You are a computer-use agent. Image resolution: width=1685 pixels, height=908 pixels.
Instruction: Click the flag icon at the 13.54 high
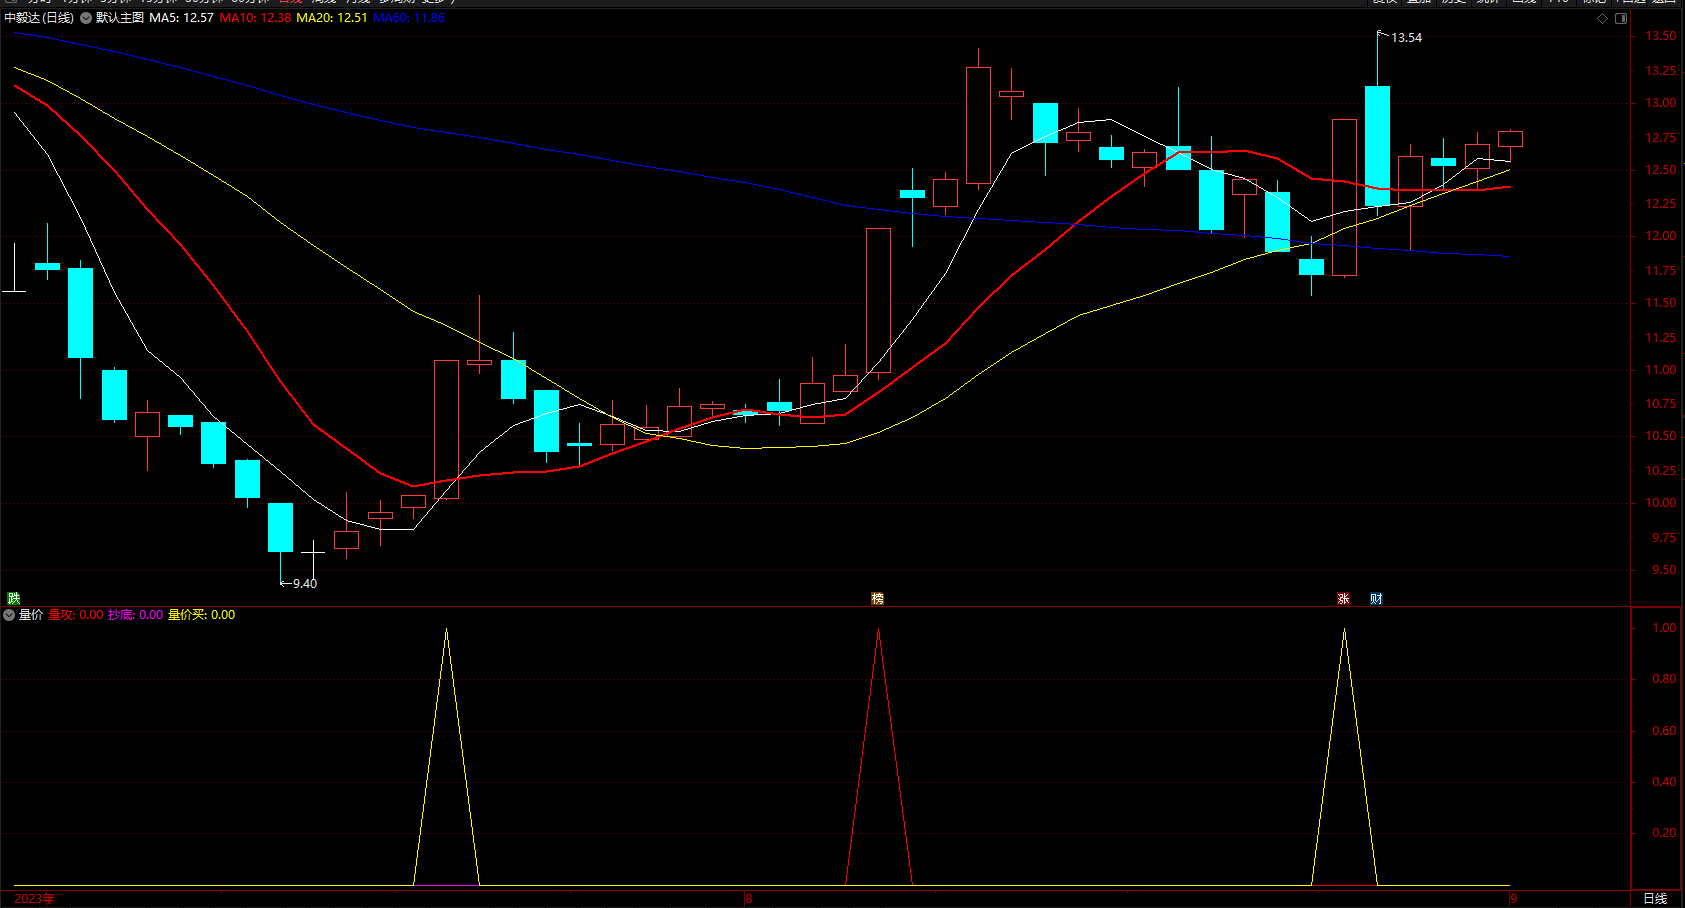pyautogui.click(x=1383, y=35)
